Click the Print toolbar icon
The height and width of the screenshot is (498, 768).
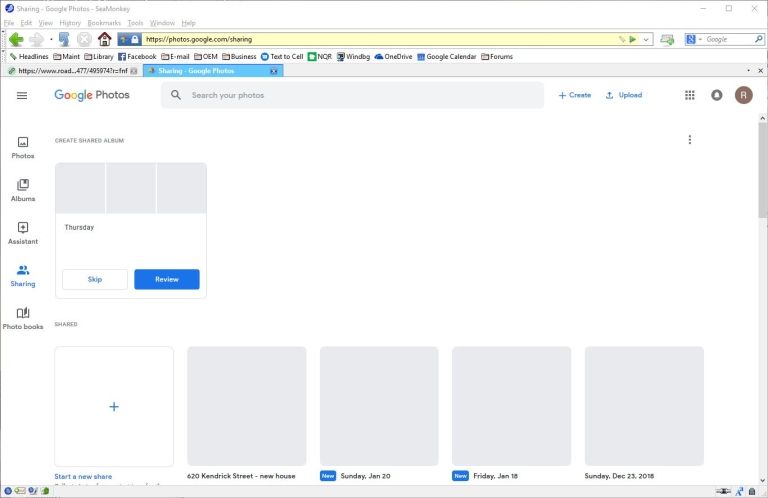click(x=667, y=39)
